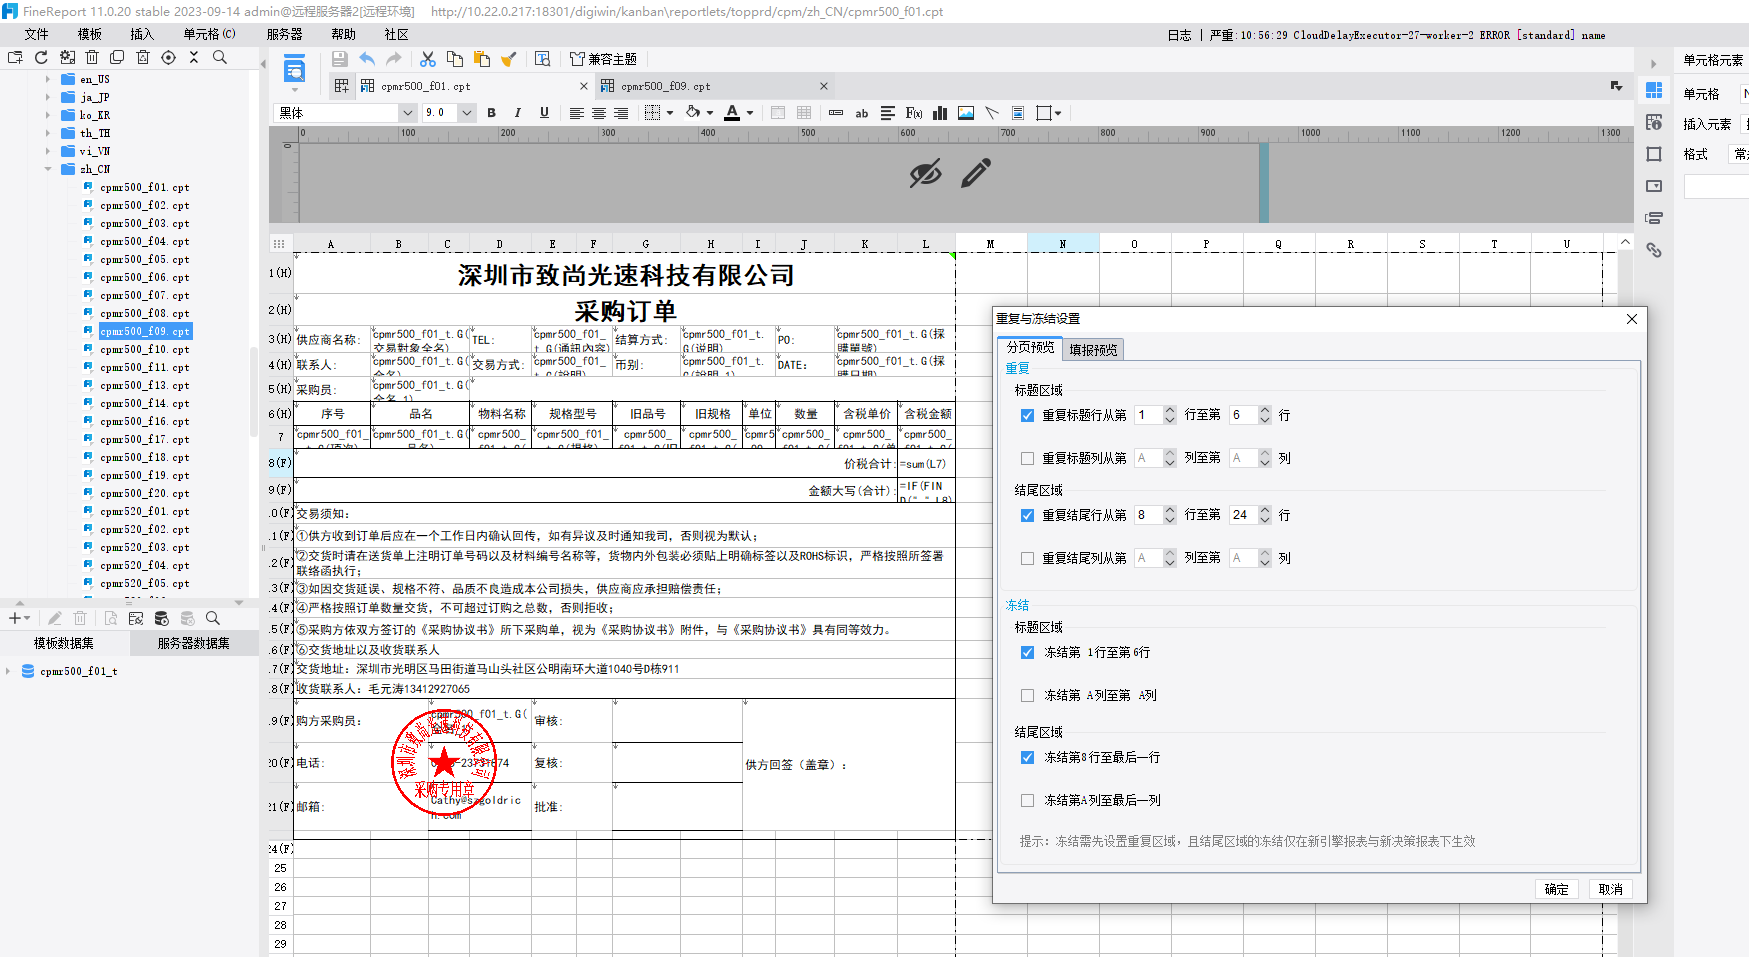
Task: Collapse the zh_CN folder
Action: tap(47, 169)
